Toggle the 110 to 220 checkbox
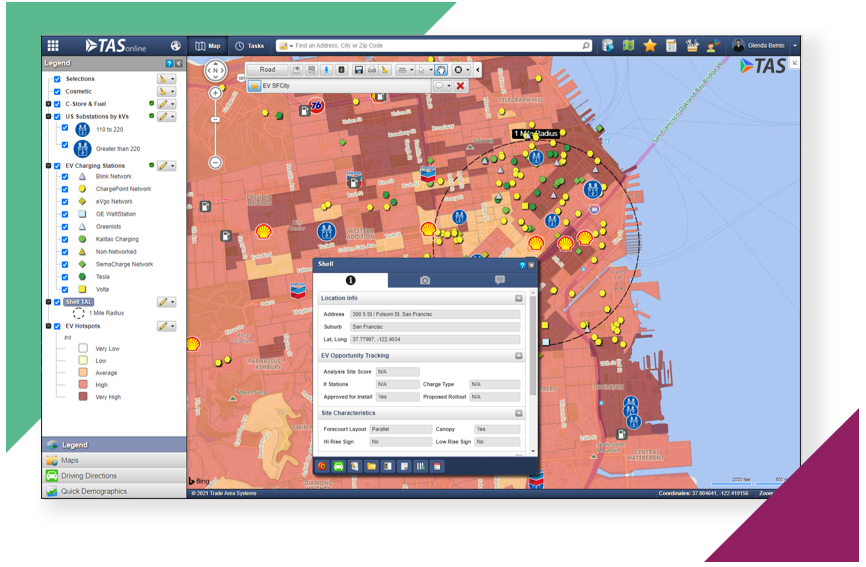Image resolution: width=866 pixels, height=567 pixels. (x=65, y=128)
